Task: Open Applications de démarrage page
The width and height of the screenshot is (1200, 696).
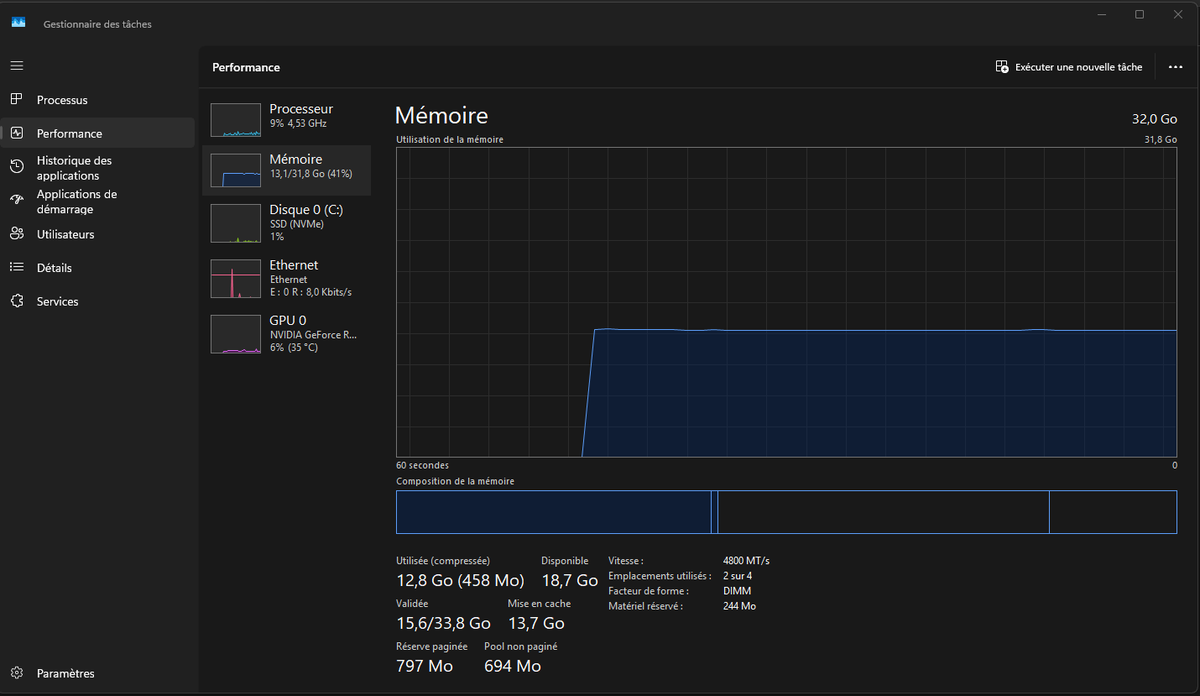Action: [x=97, y=201]
